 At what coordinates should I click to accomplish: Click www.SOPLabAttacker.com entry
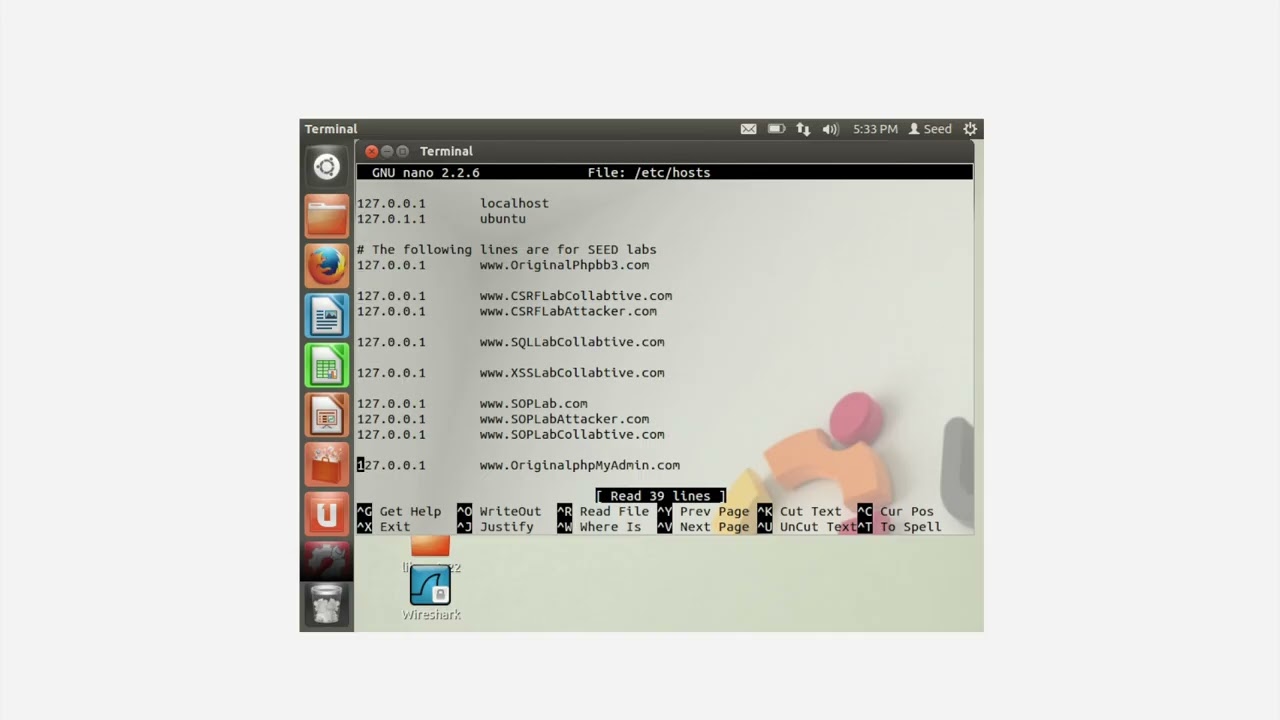coord(564,419)
